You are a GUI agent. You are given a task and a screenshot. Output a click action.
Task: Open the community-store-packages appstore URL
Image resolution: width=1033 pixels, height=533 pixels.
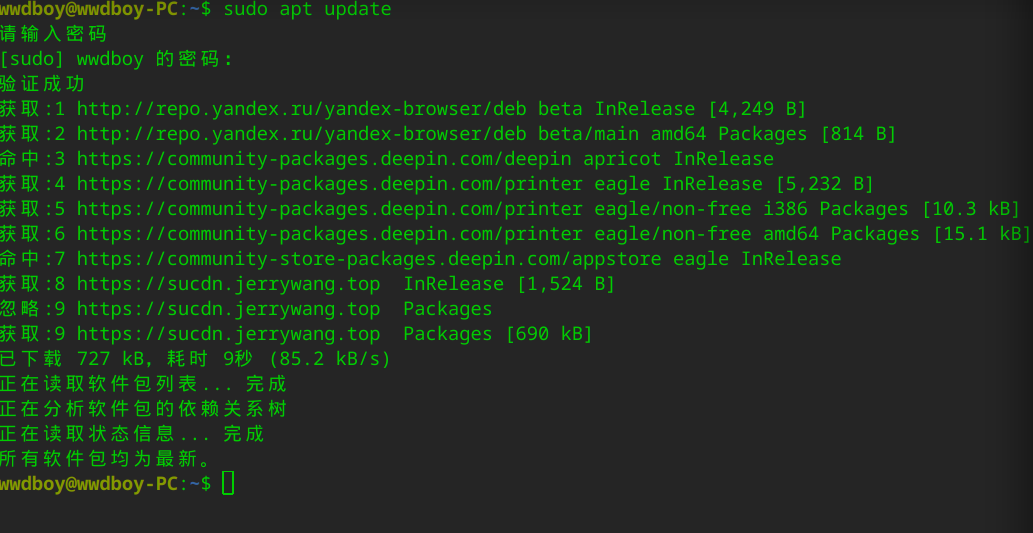click(368, 259)
